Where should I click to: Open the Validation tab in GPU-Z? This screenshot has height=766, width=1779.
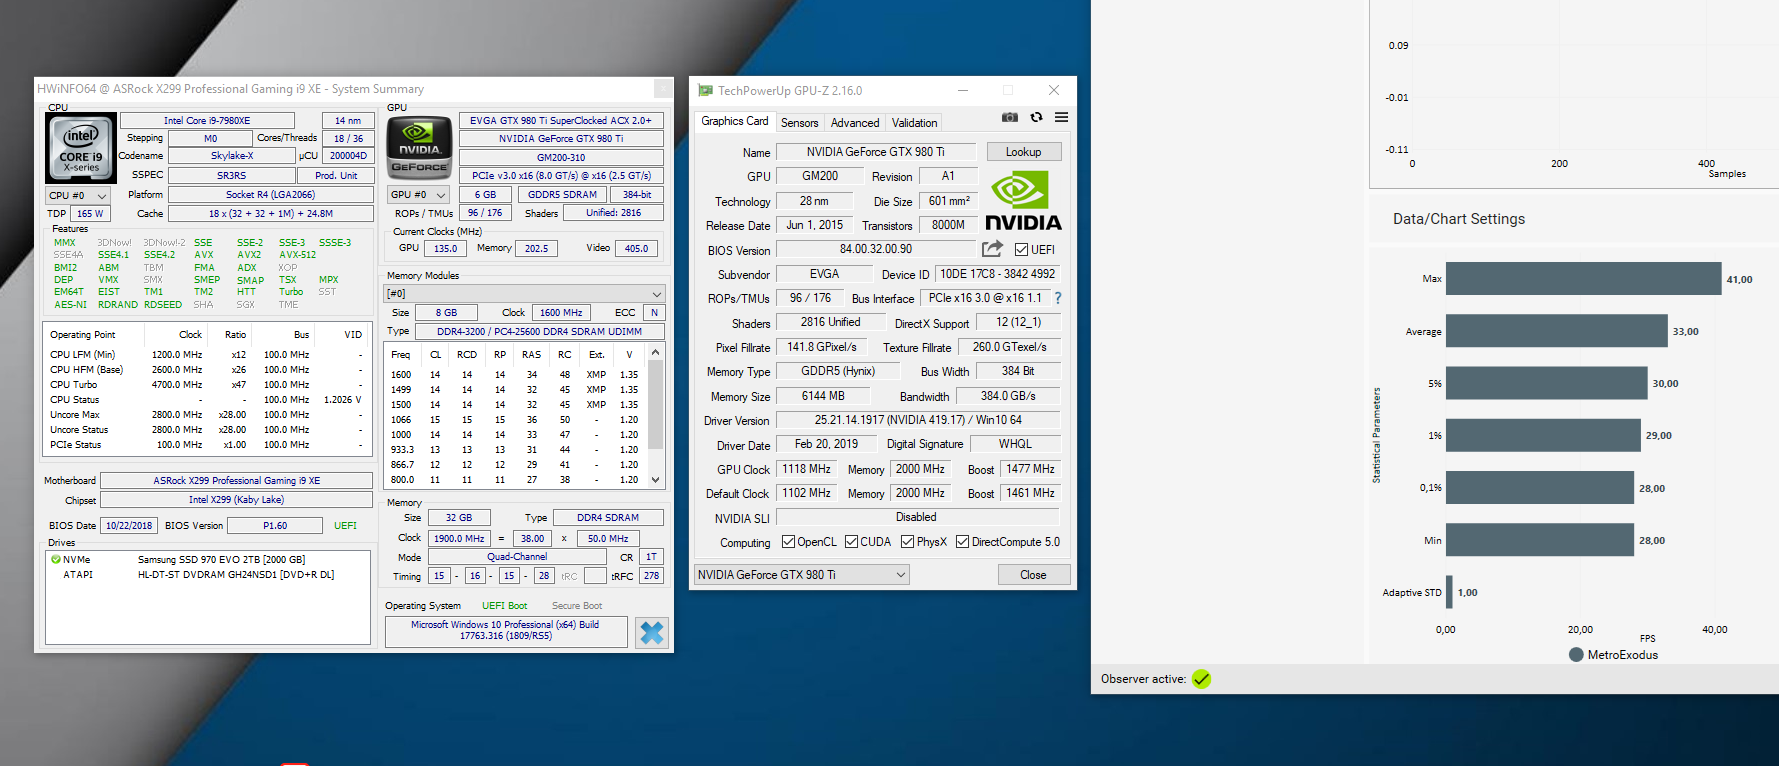click(914, 123)
